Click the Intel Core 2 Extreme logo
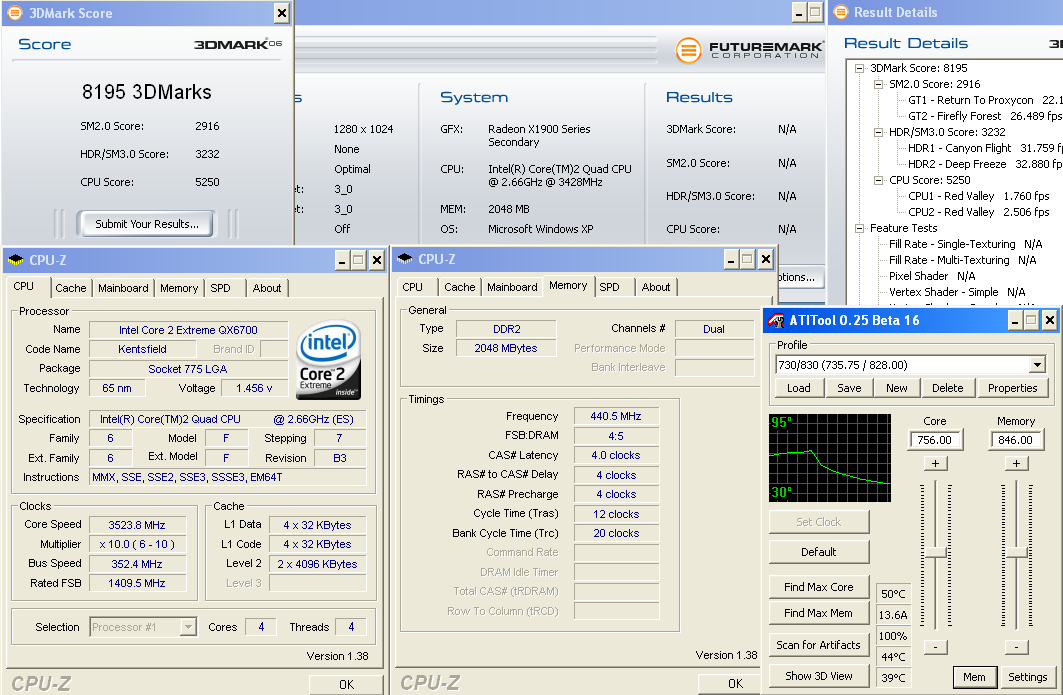This screenshot has width=1063, height=695. pyautogui.click(x=329, y=359)
